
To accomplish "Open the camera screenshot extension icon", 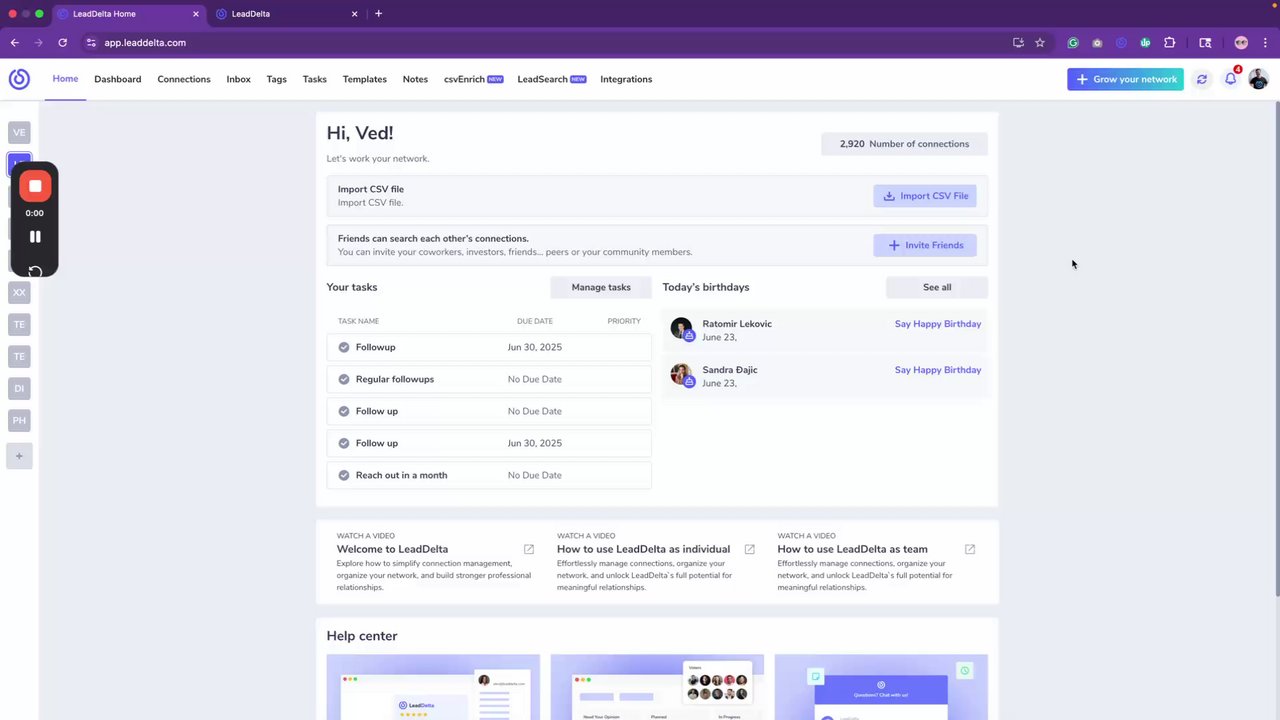I will pyautogui.click(x=1097, y=43).
